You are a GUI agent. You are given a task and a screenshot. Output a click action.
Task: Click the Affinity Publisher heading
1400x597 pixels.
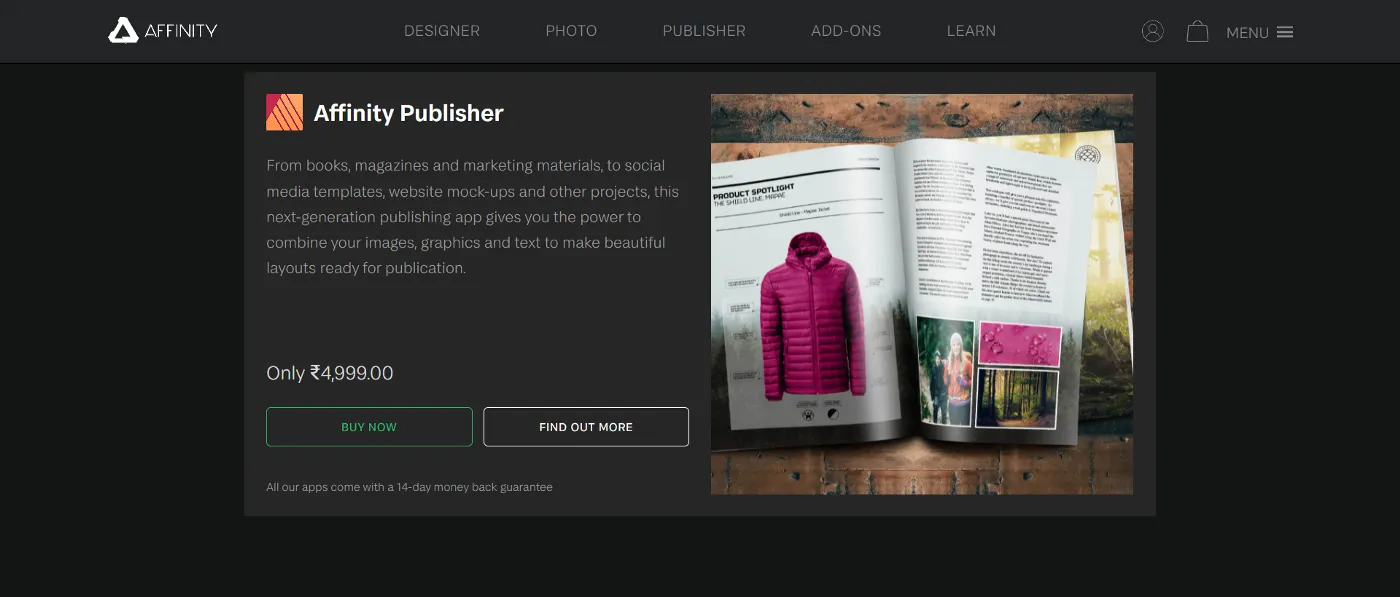(409, 113)
